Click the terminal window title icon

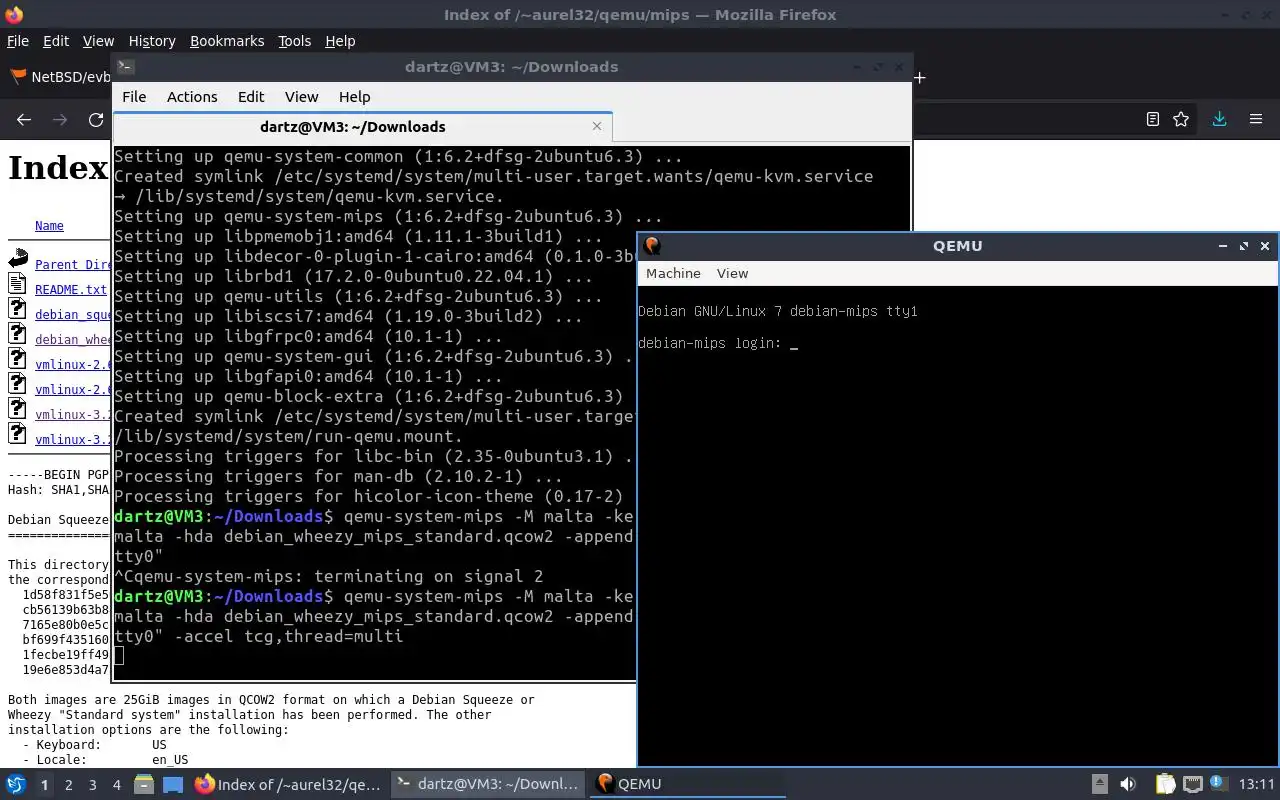point(125,67)
